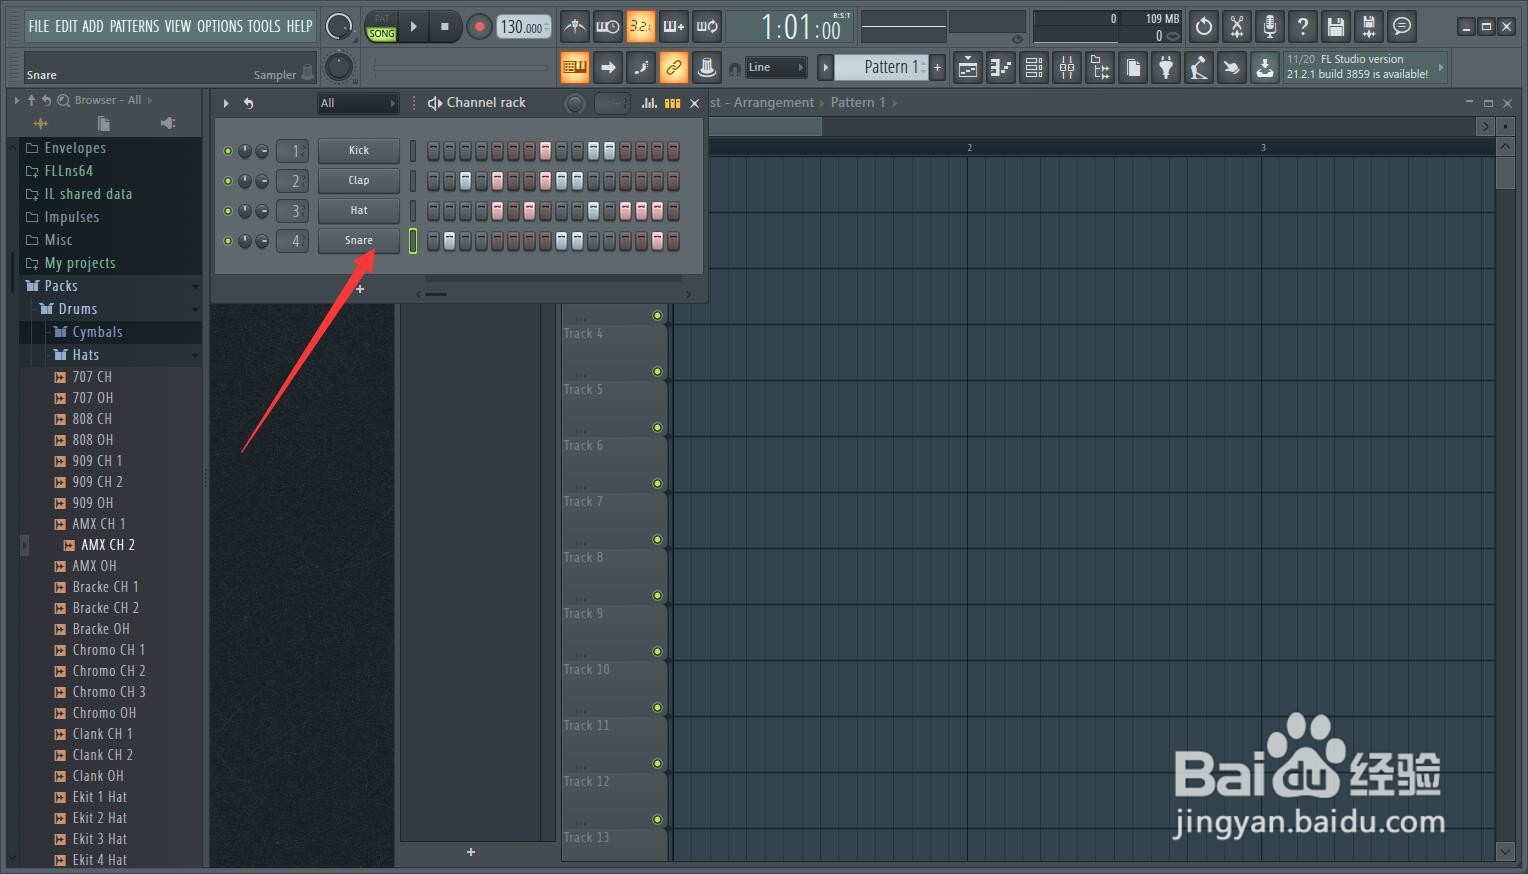This screenshot has width=1528, height=874.
Task: Add a new channel with plus button
Action: 360,289
